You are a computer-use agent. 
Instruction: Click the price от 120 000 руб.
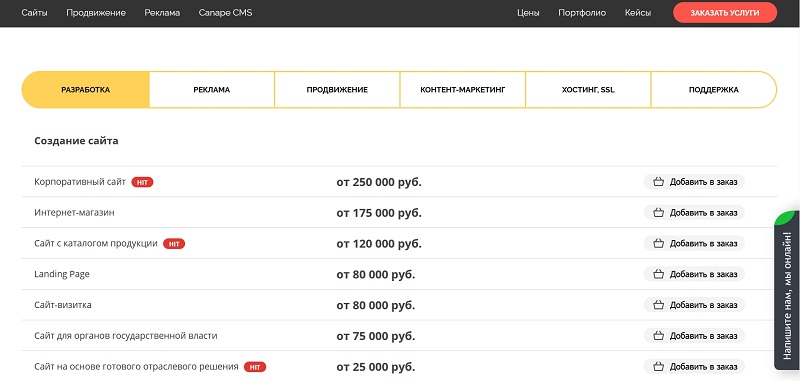click(379, 244)
